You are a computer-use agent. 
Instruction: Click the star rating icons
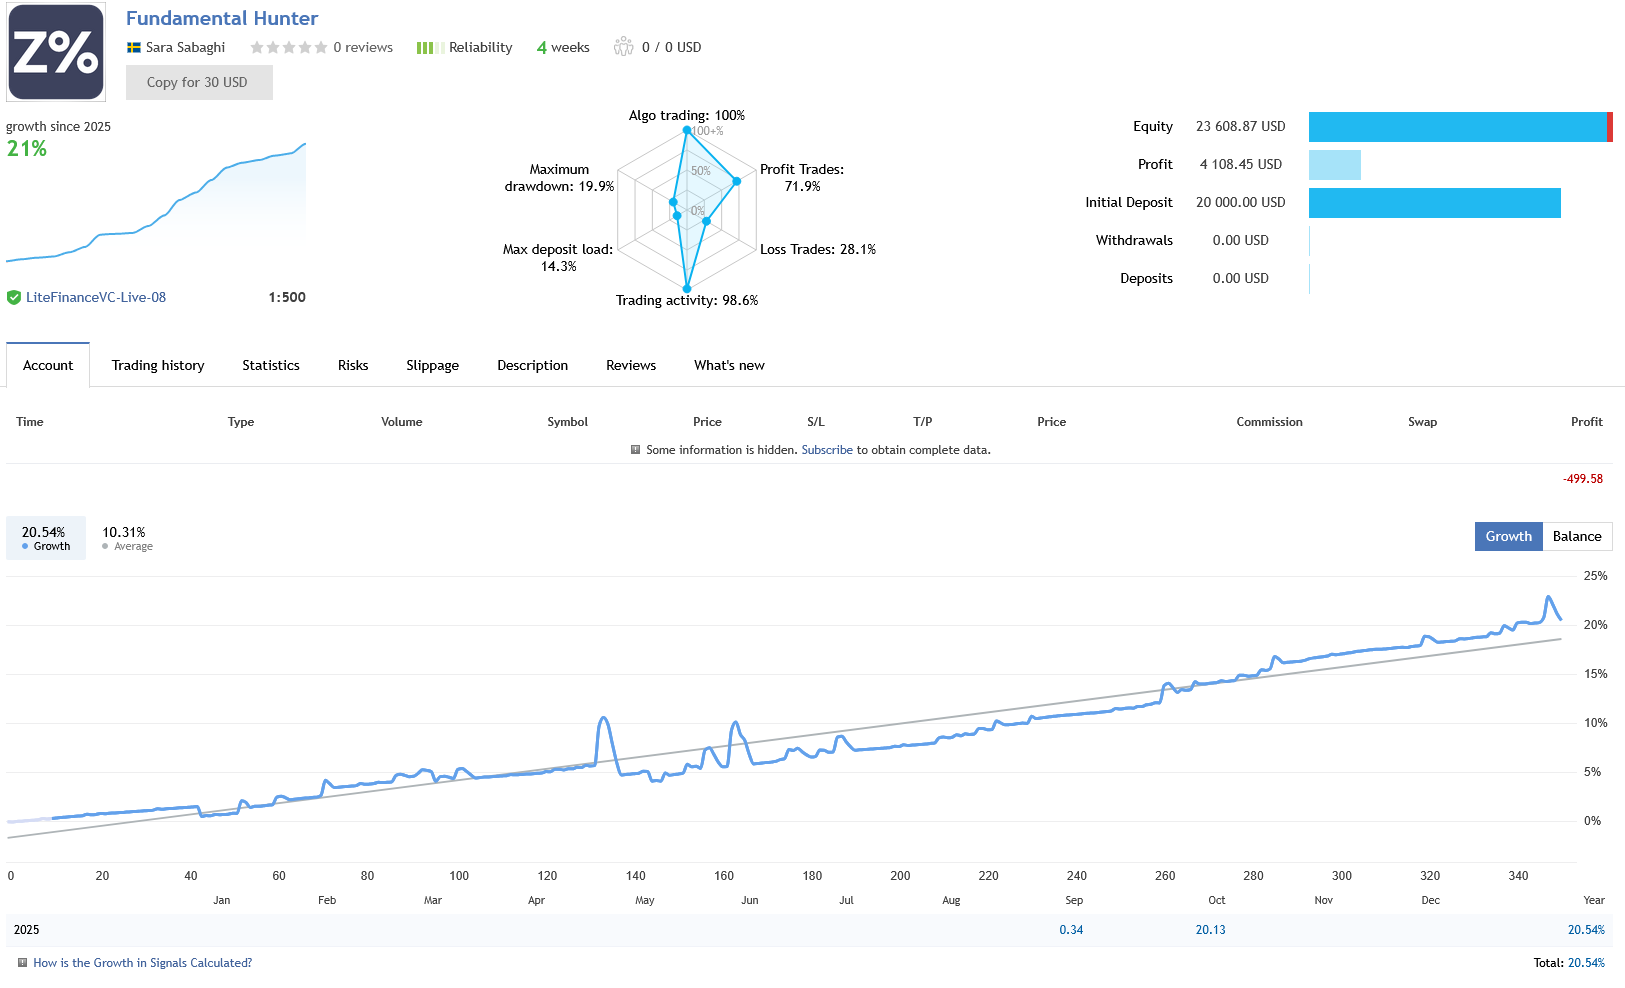(288, 48)
